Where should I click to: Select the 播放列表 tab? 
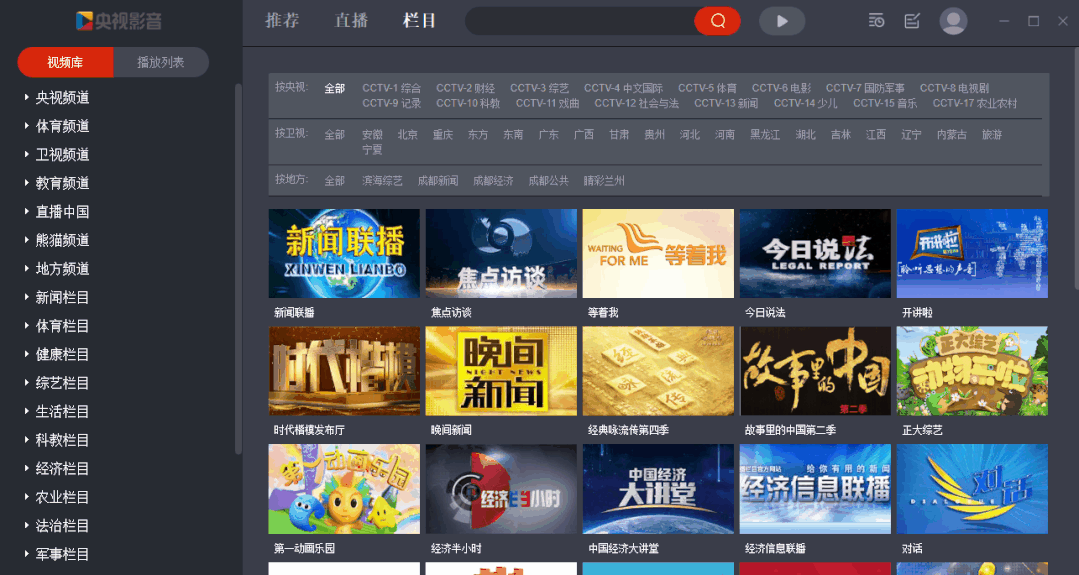tap(161, 62)
